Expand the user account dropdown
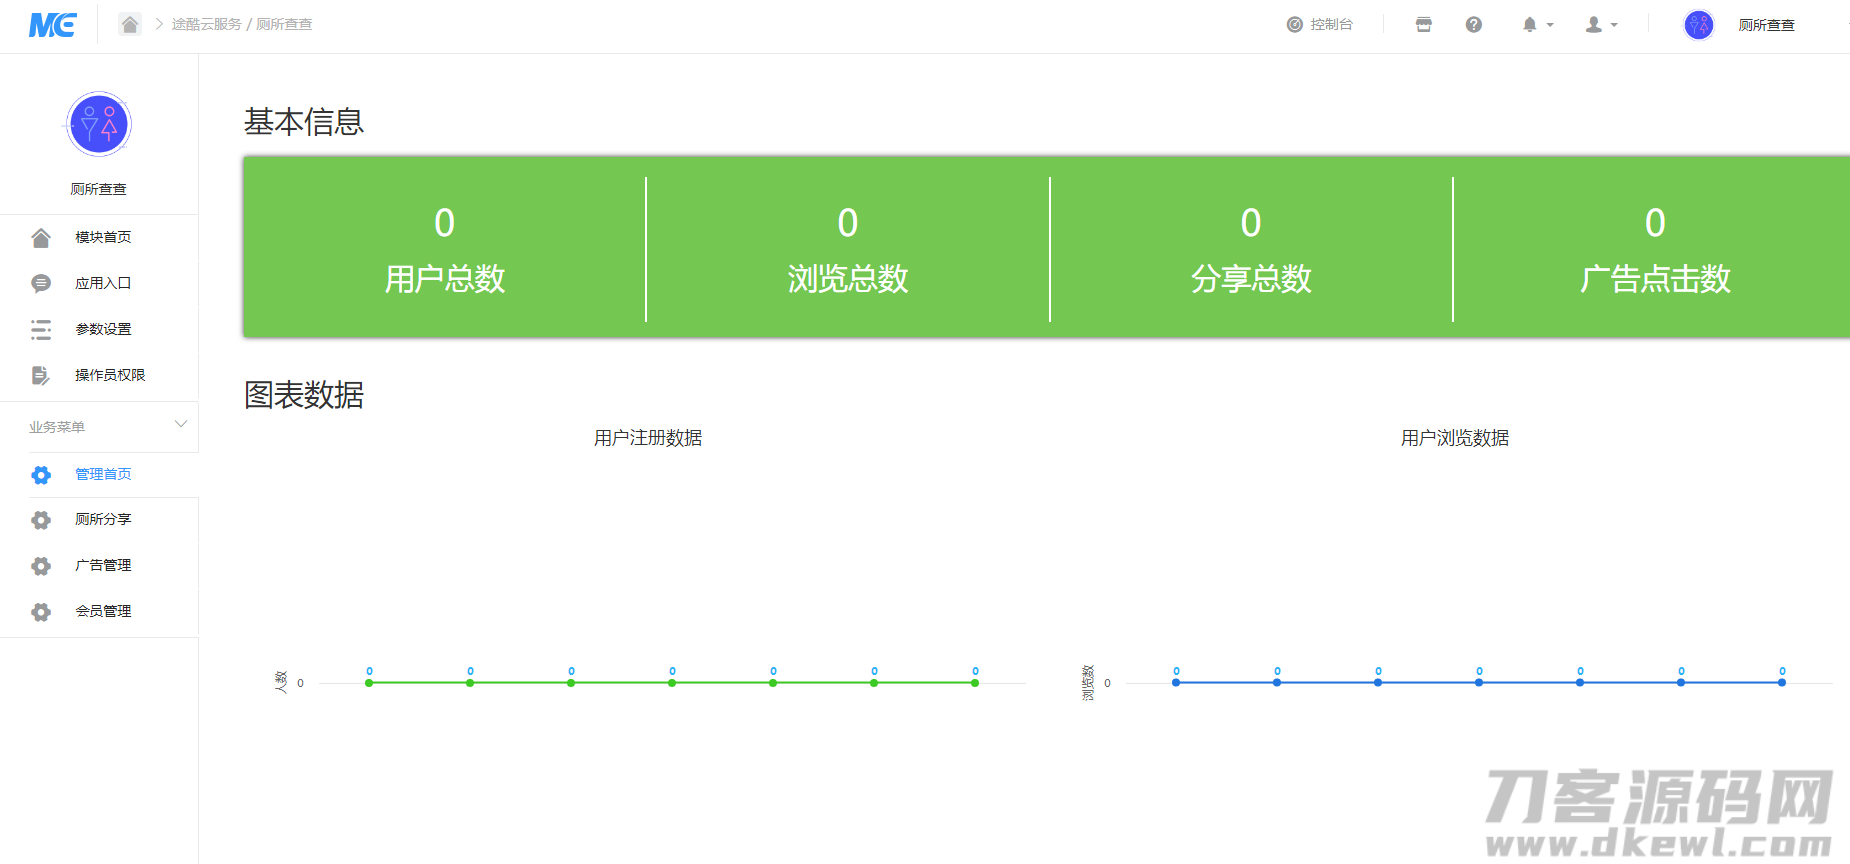Screen dimensions: 1850x864 pos(1601,25)
